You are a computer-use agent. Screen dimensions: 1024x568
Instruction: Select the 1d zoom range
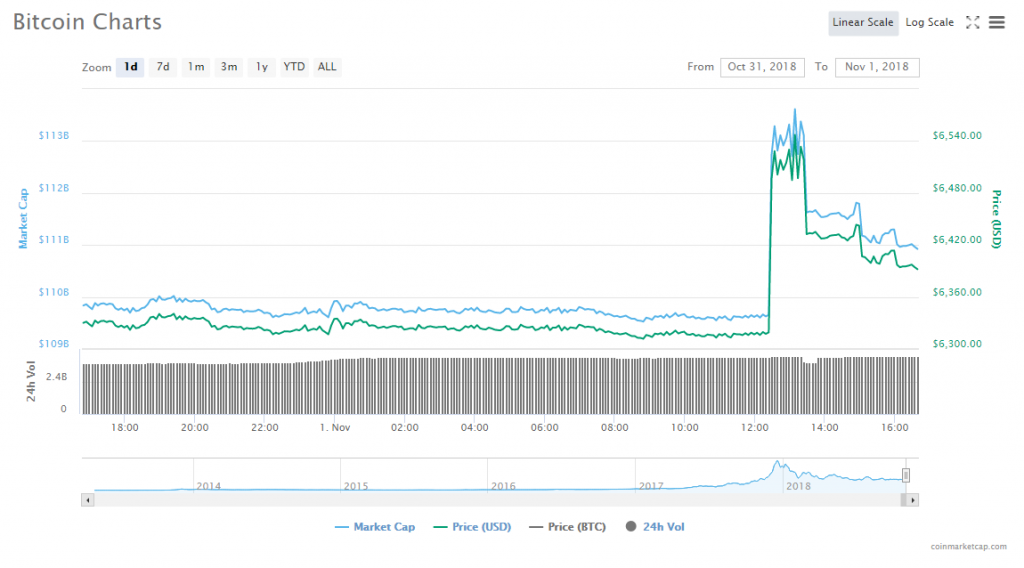(x=130, y=67)
